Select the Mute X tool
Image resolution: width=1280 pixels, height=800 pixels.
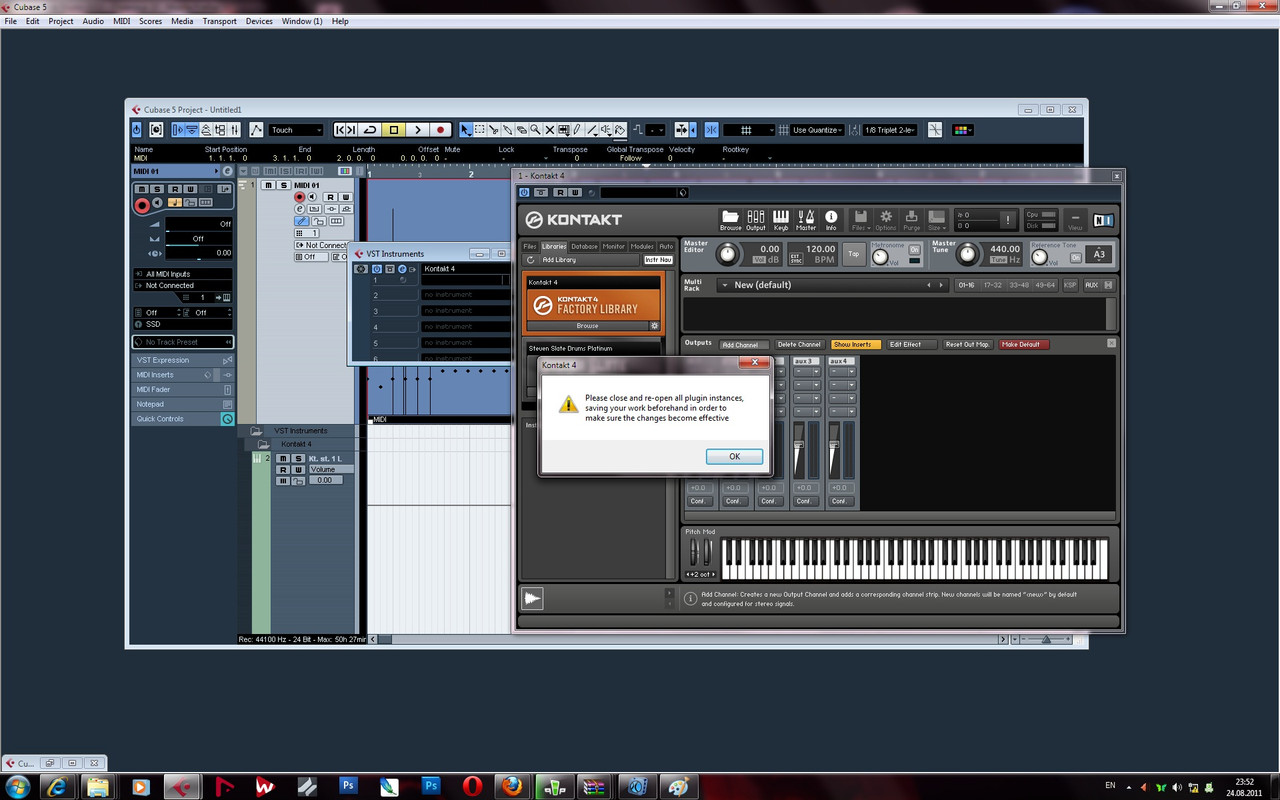coord(549,130)
